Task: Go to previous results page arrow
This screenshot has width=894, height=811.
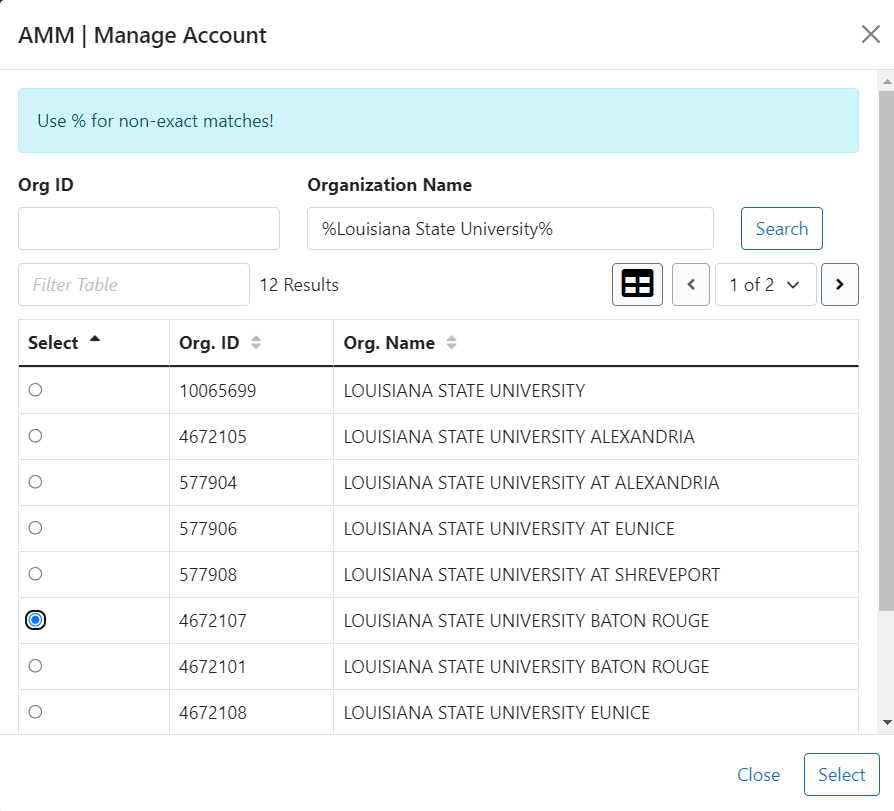Action: pyautogui.click(x=690, y=285)
